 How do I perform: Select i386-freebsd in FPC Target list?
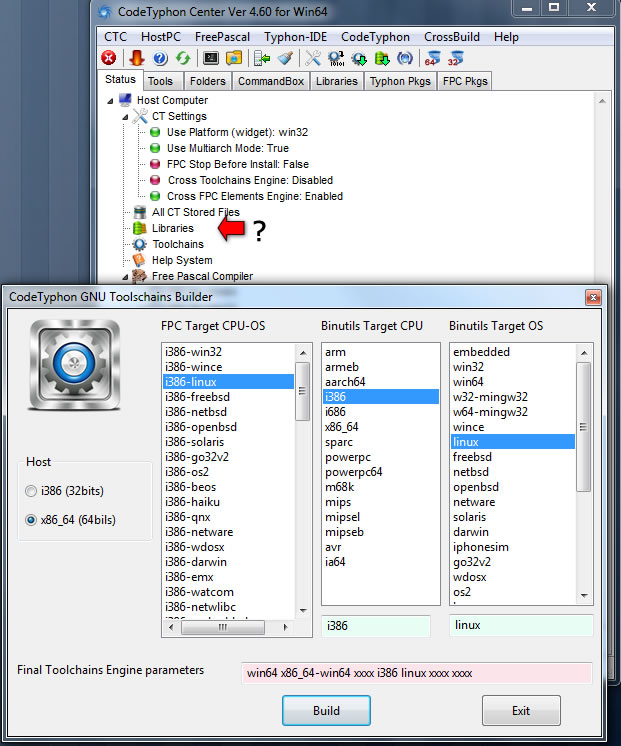pyautogui.click(x=228, y=397)
